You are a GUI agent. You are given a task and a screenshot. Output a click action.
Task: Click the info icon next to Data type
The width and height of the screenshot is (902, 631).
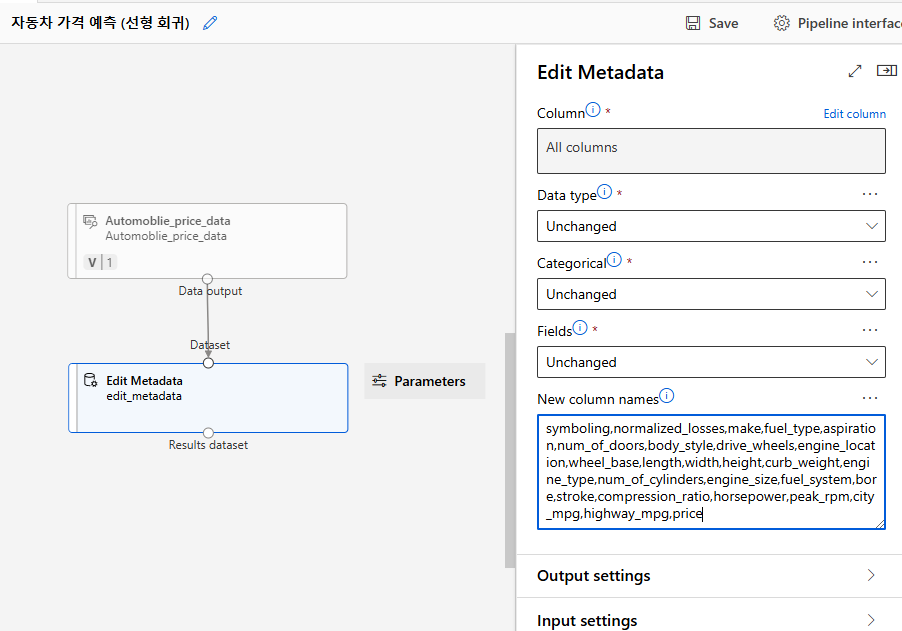coord(604,192)
